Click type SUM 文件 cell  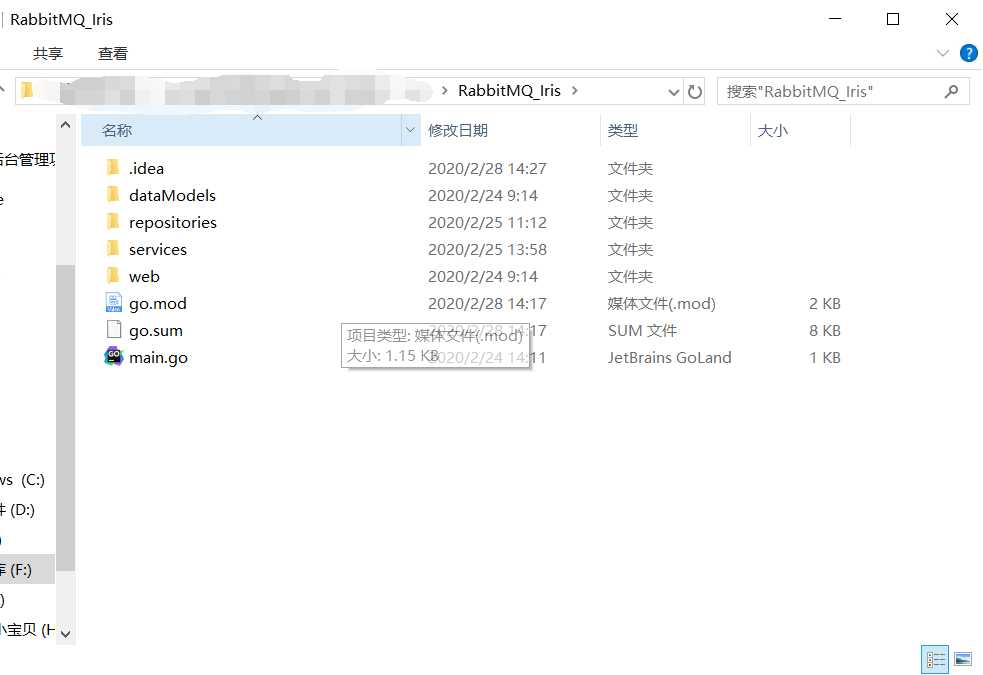pyautogui.click(x=643, y=331)
